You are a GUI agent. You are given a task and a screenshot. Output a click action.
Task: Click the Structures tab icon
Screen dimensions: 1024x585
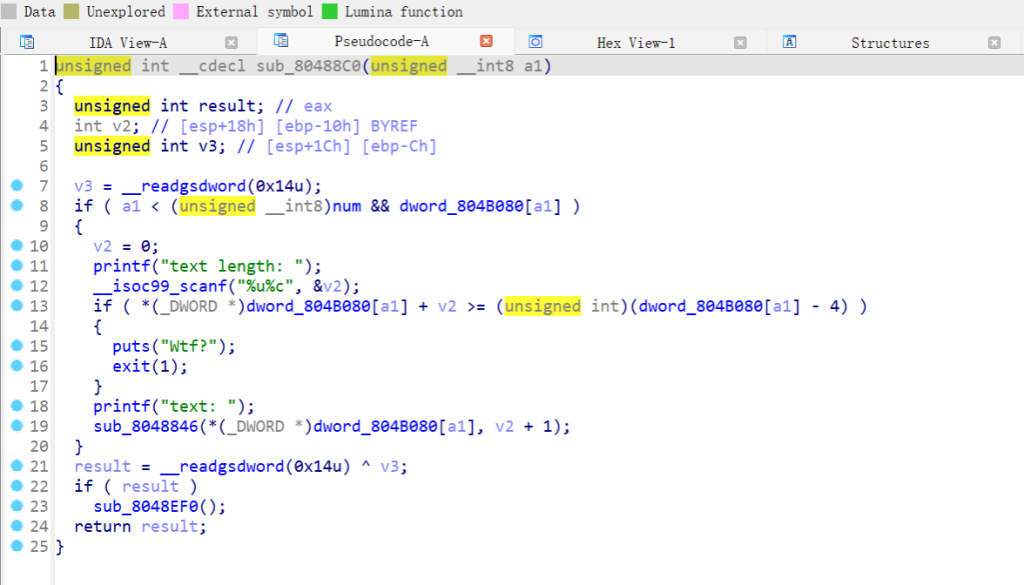tap(790, 42)
